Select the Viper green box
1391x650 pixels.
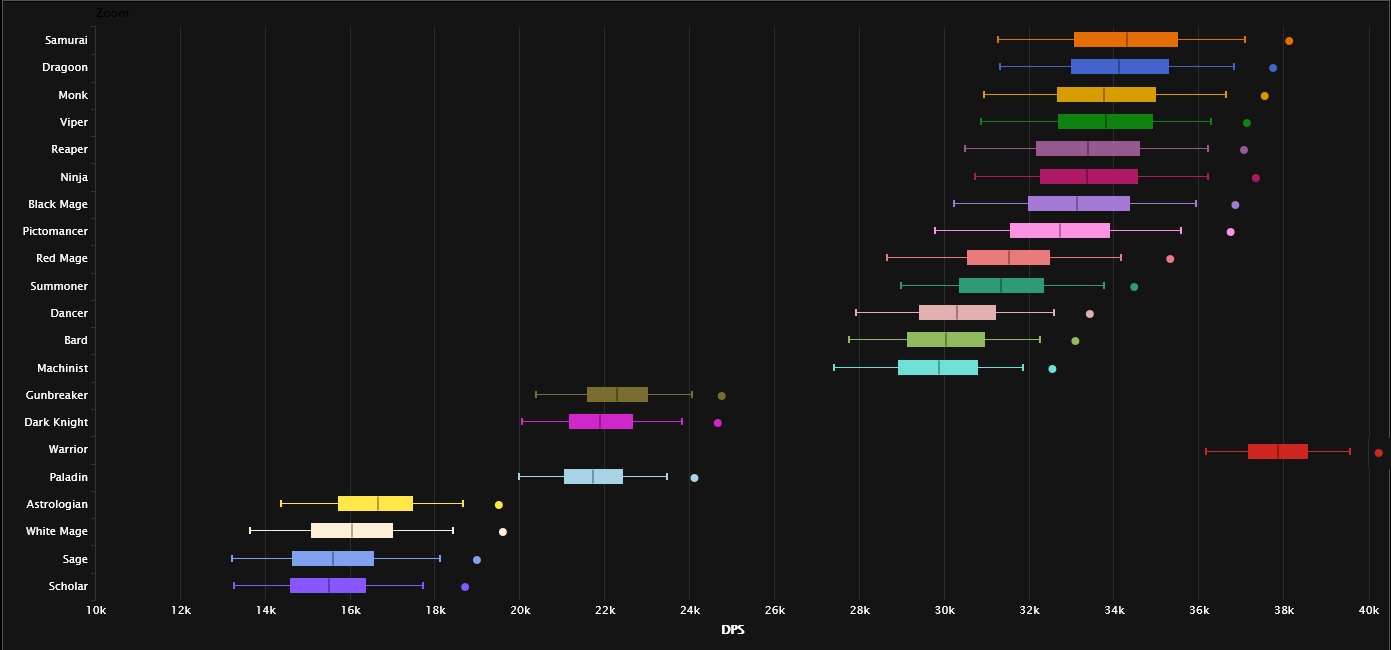point(1105,122)
